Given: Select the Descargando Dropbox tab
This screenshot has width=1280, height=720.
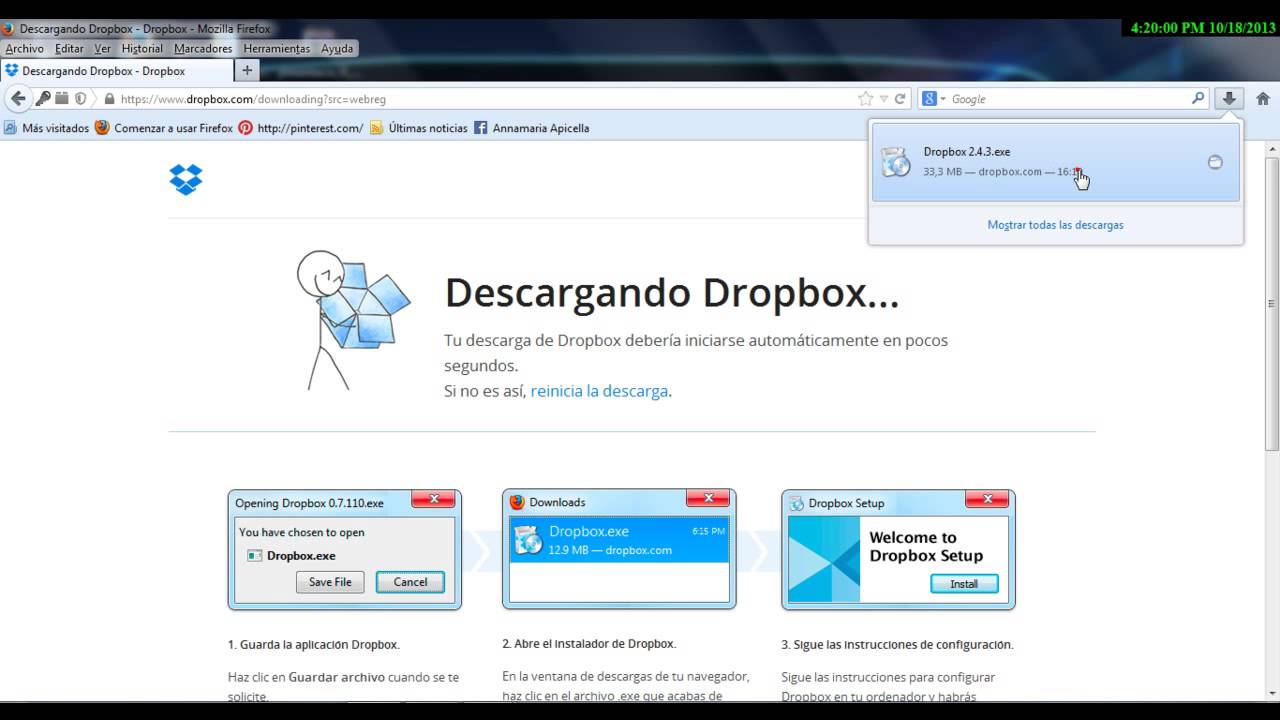Looking at the screenshot, I should [116, 71].
